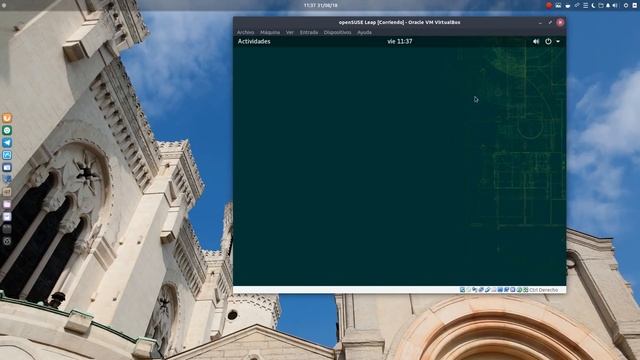Open the Máquina menu

[x=270, y=32]
